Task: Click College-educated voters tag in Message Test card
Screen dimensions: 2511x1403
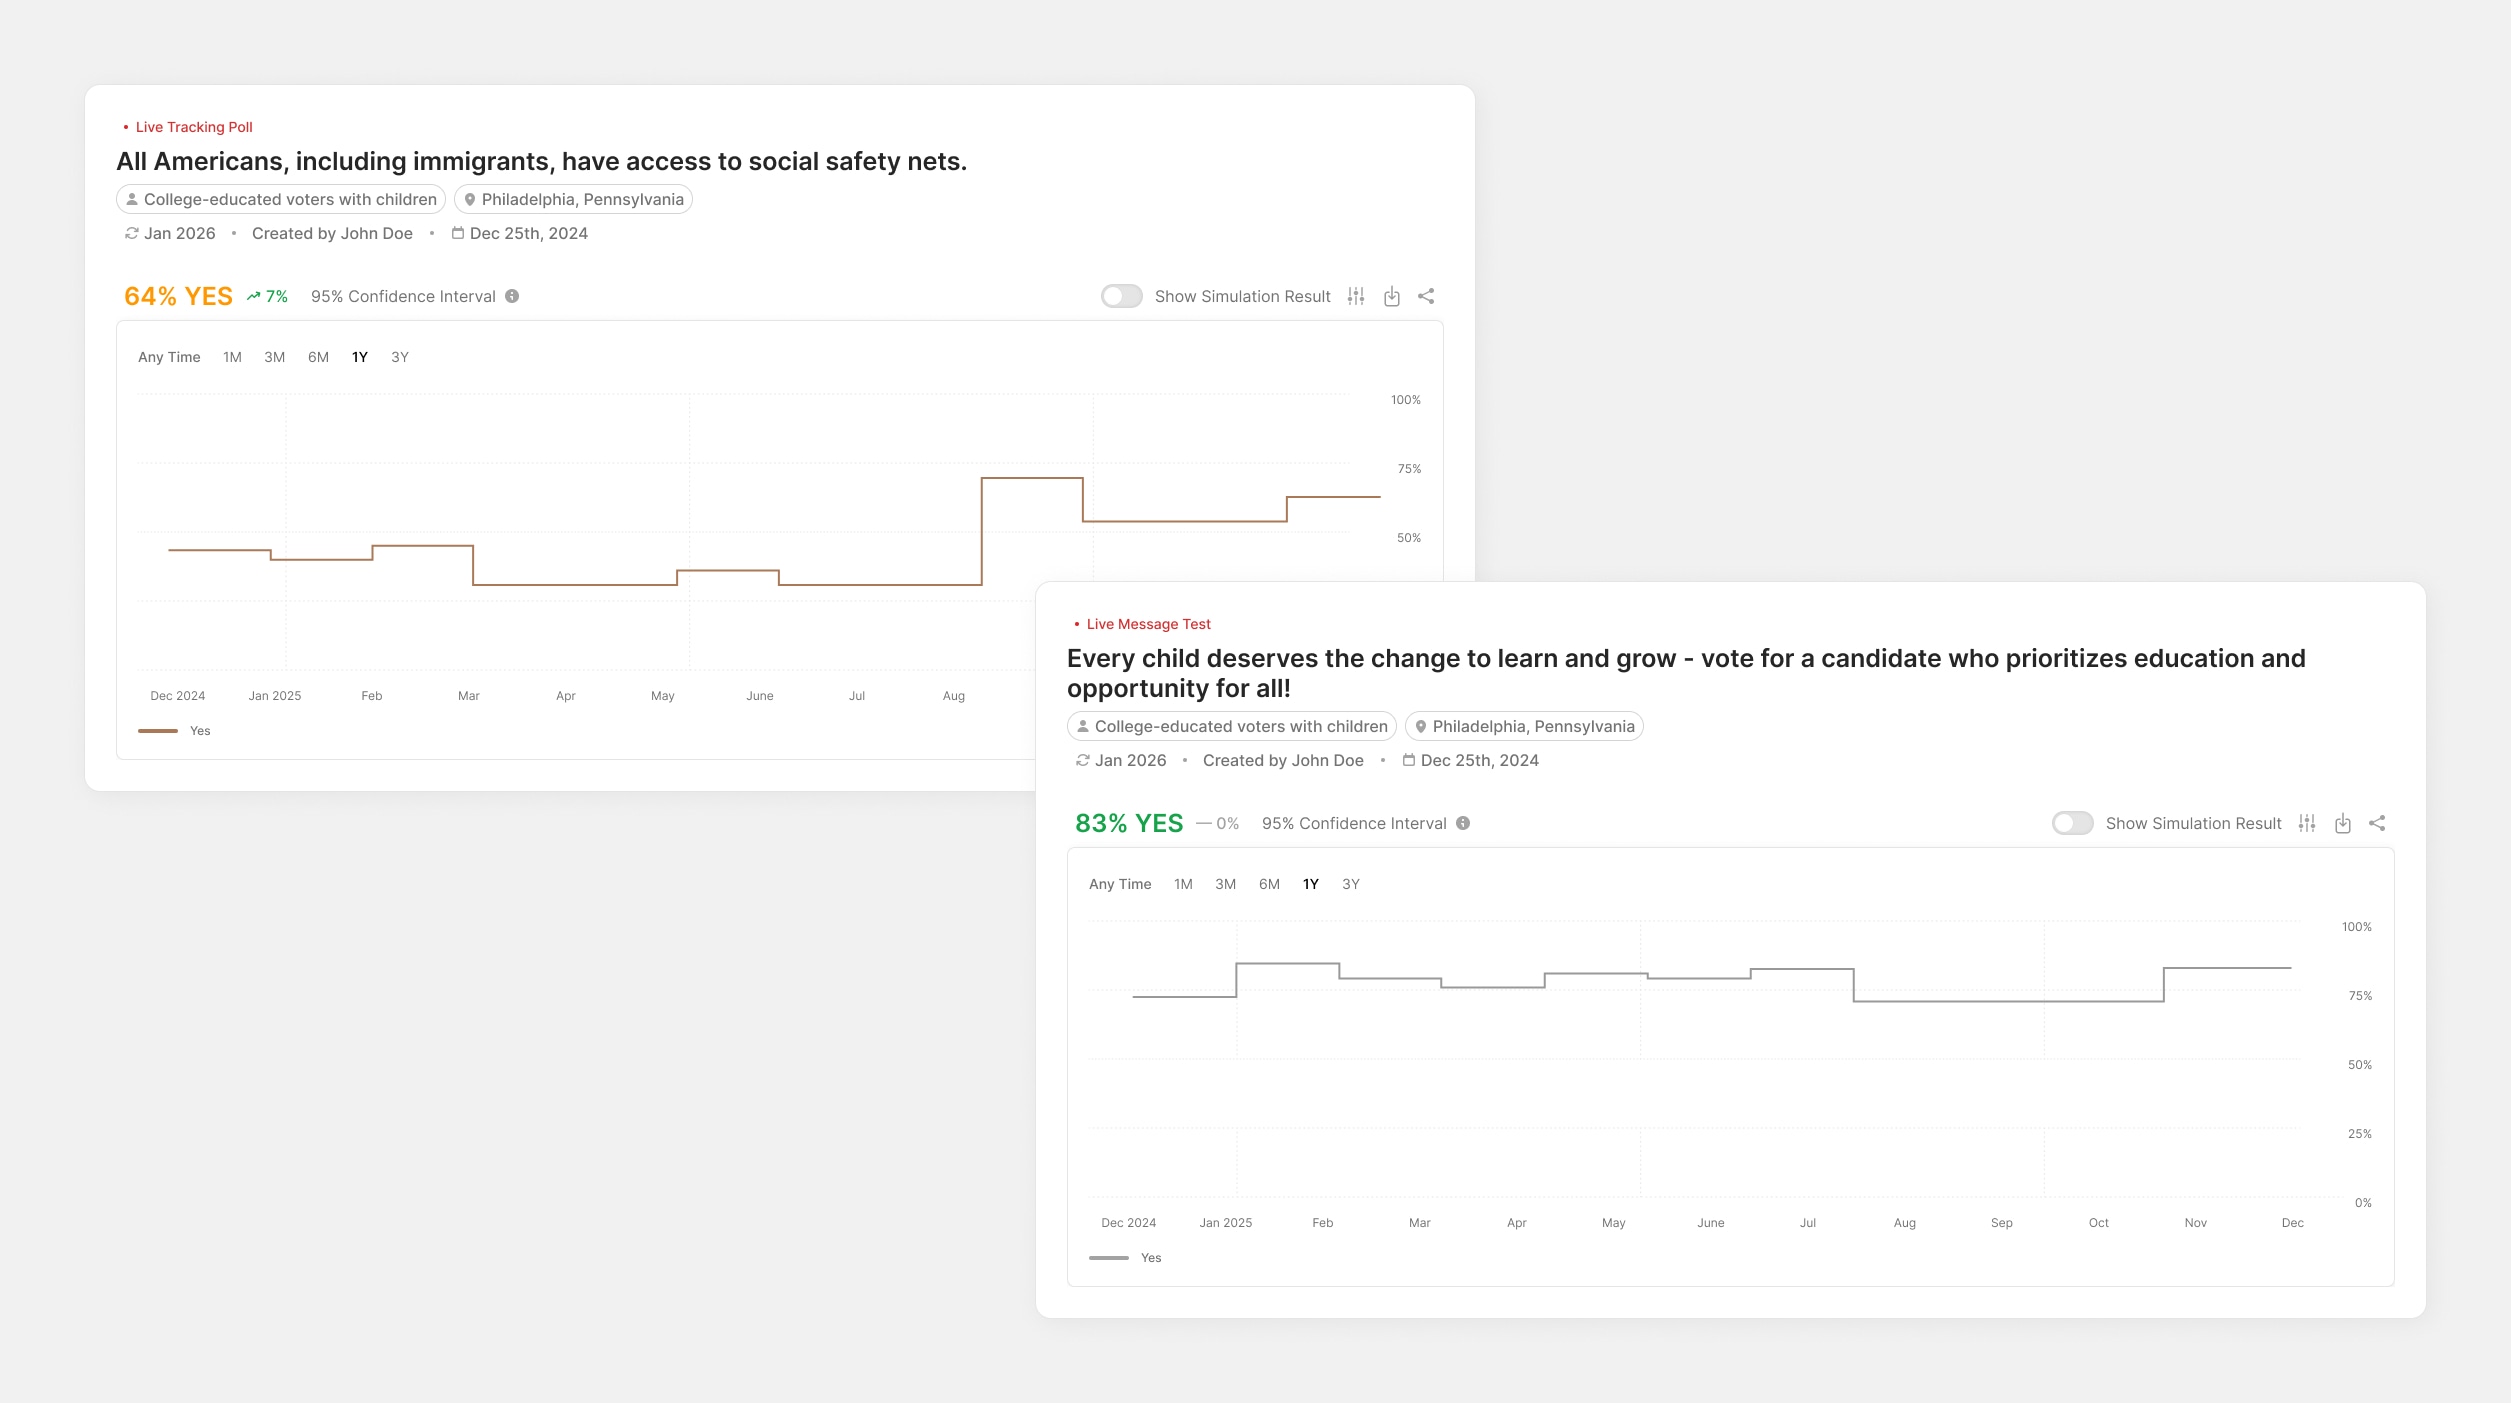Action: (x=1232, y=726)
